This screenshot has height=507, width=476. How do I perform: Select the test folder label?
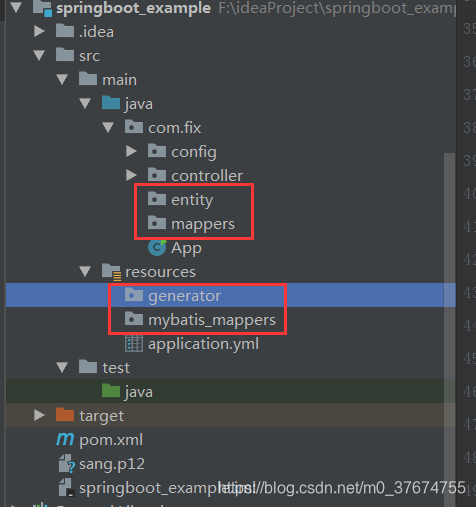[116, 368]
